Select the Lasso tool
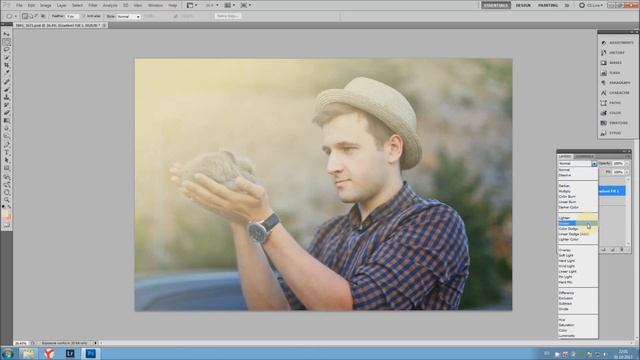This screenshot has height=360, width=640. pos(7,49)
